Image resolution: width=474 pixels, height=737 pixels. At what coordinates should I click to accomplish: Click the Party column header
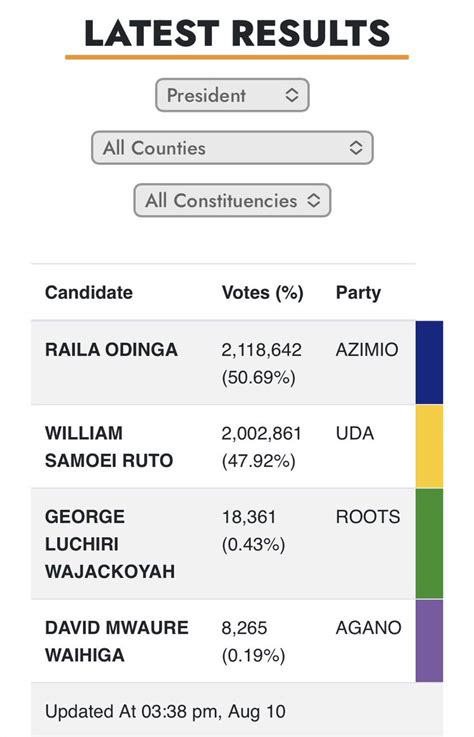[358, 293]
